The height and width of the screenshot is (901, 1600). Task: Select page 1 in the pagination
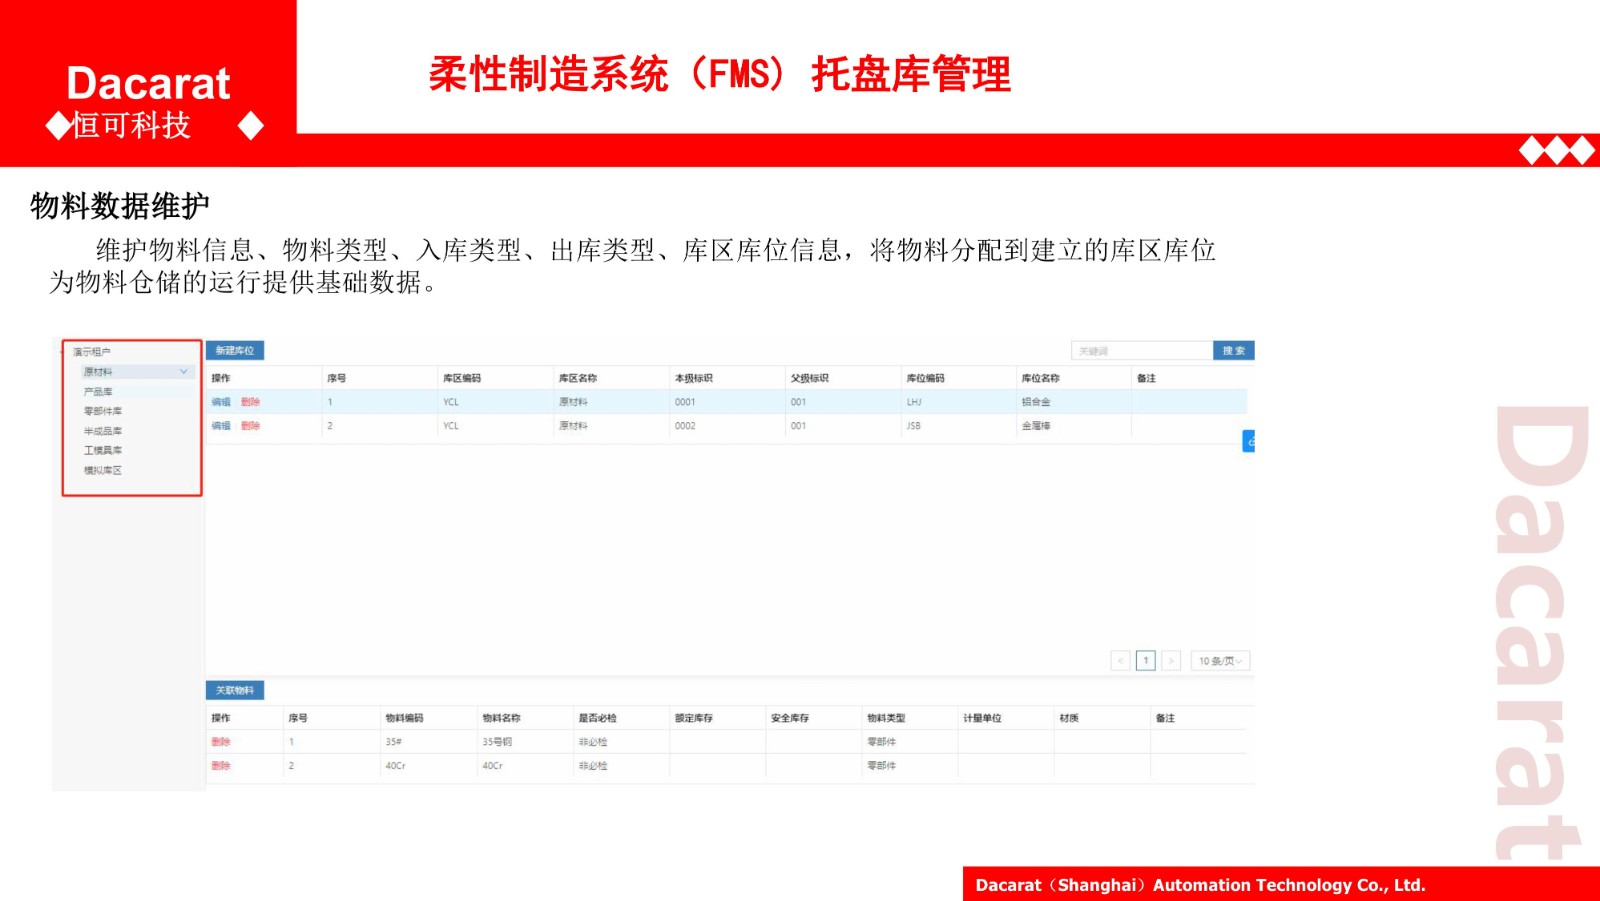click(1146, 661)
